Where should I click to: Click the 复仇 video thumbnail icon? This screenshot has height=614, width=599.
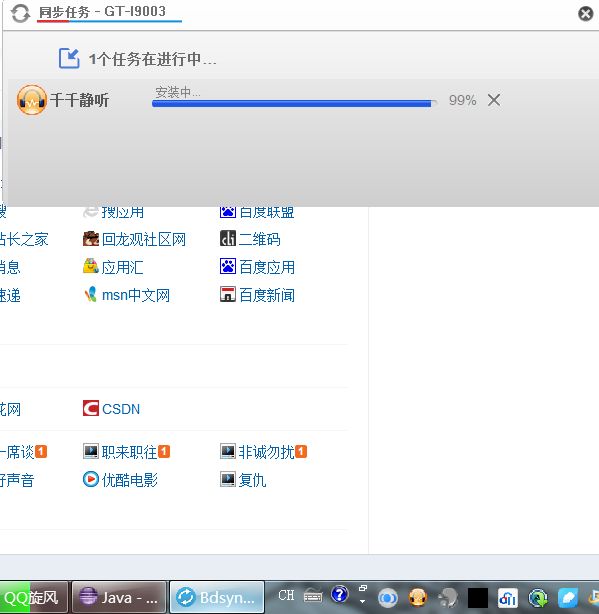[x=228, y=479]
